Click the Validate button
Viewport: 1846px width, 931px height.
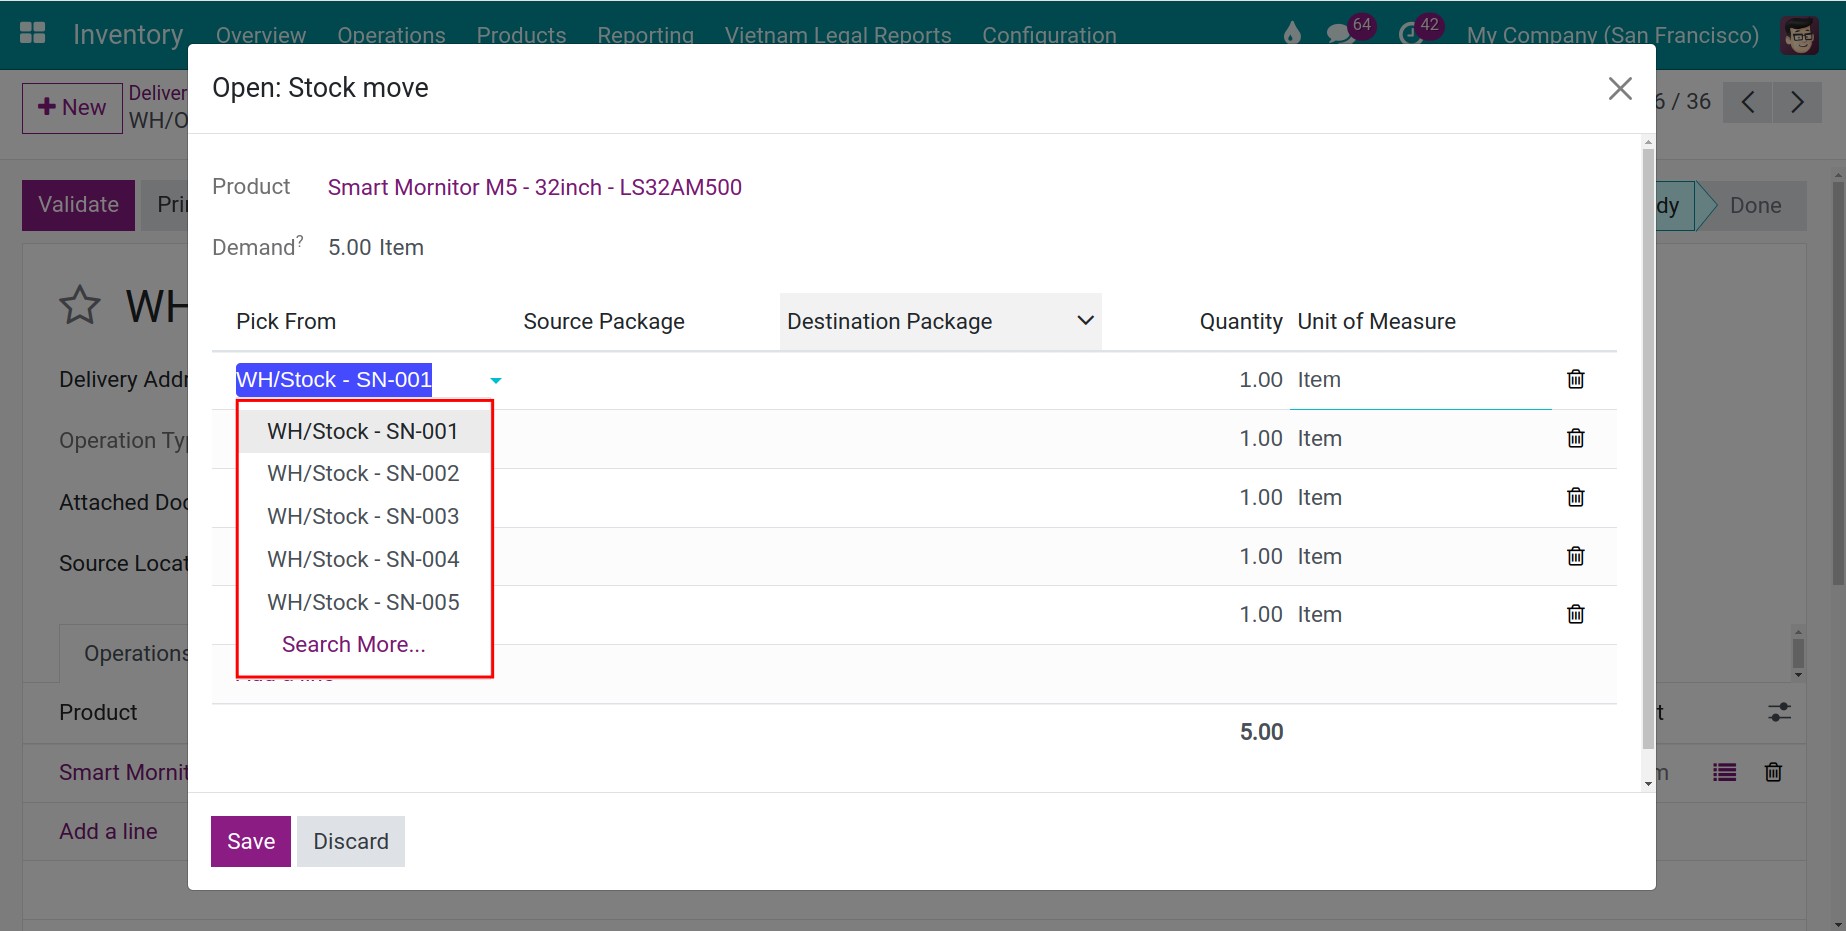[78, 205]
